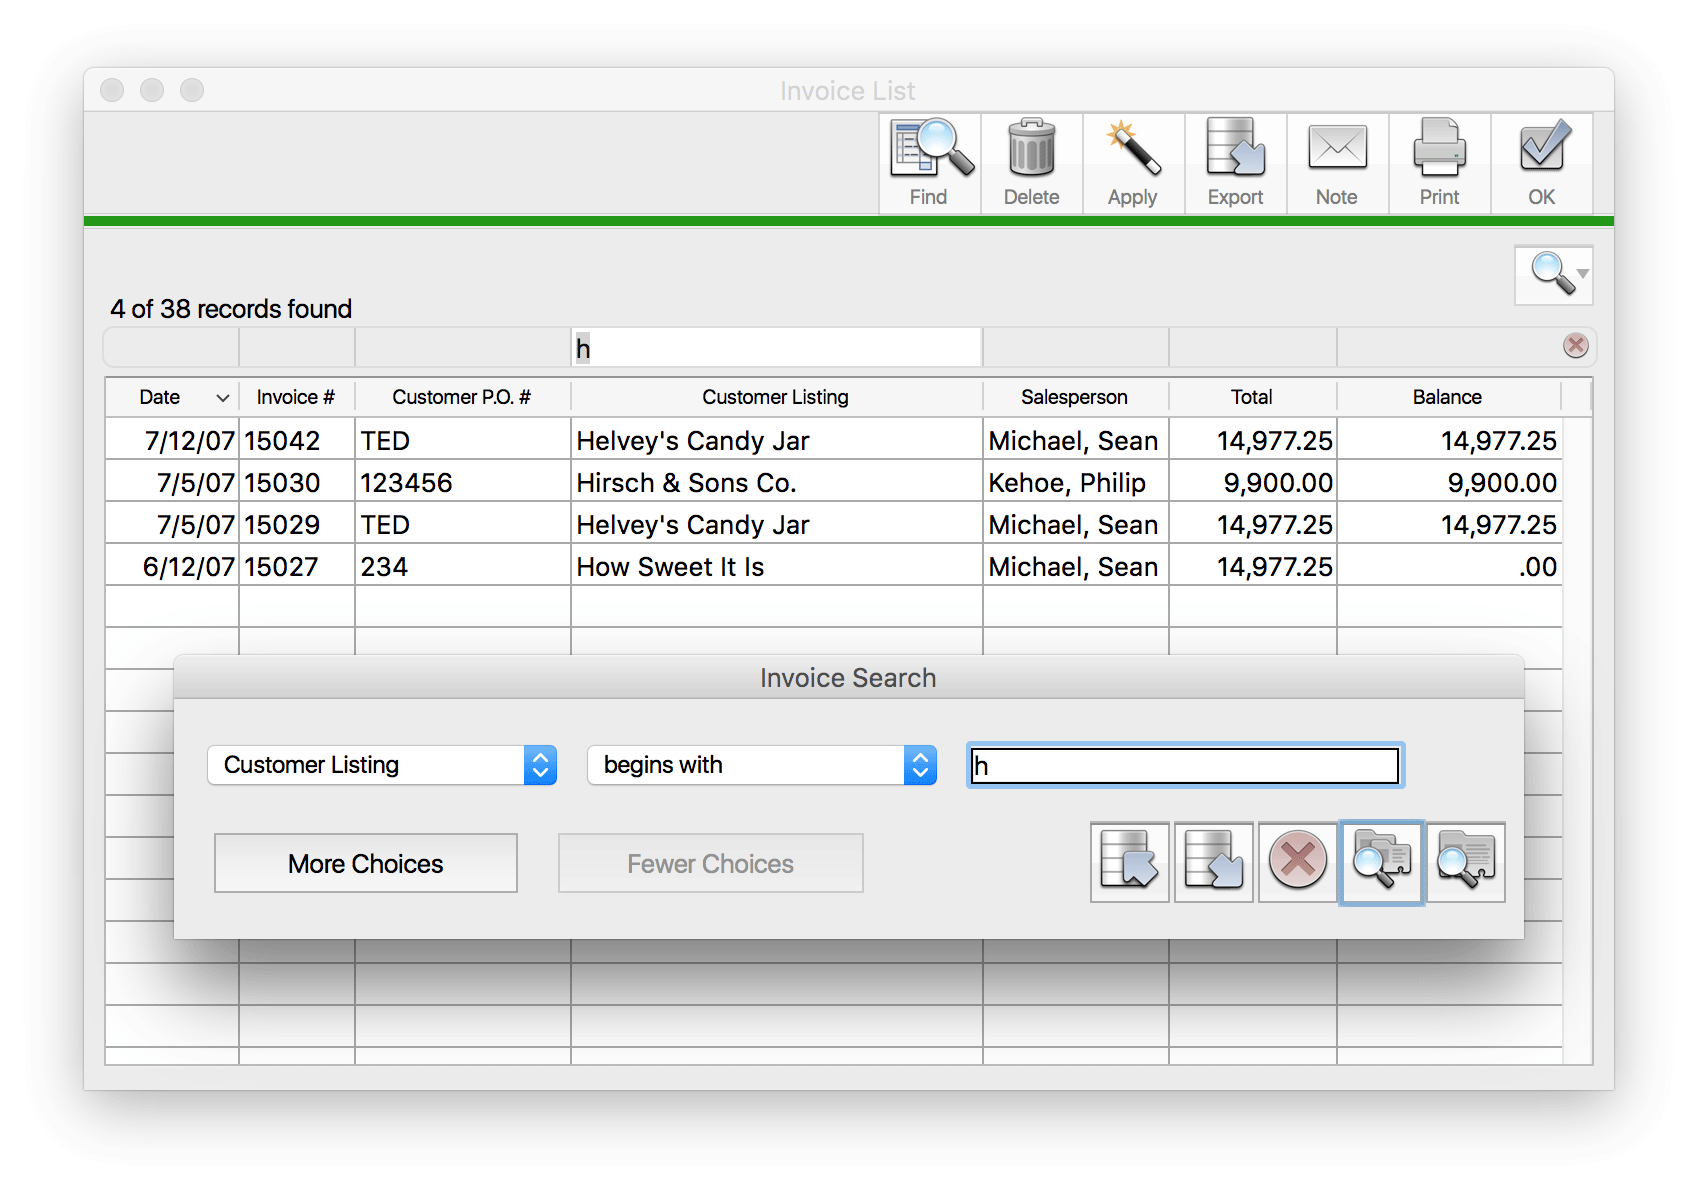Clear the filter with the red X icon
The height and width of the screenshot is (1190, 1698).
pyautogui.click(x=1576, y=345)
